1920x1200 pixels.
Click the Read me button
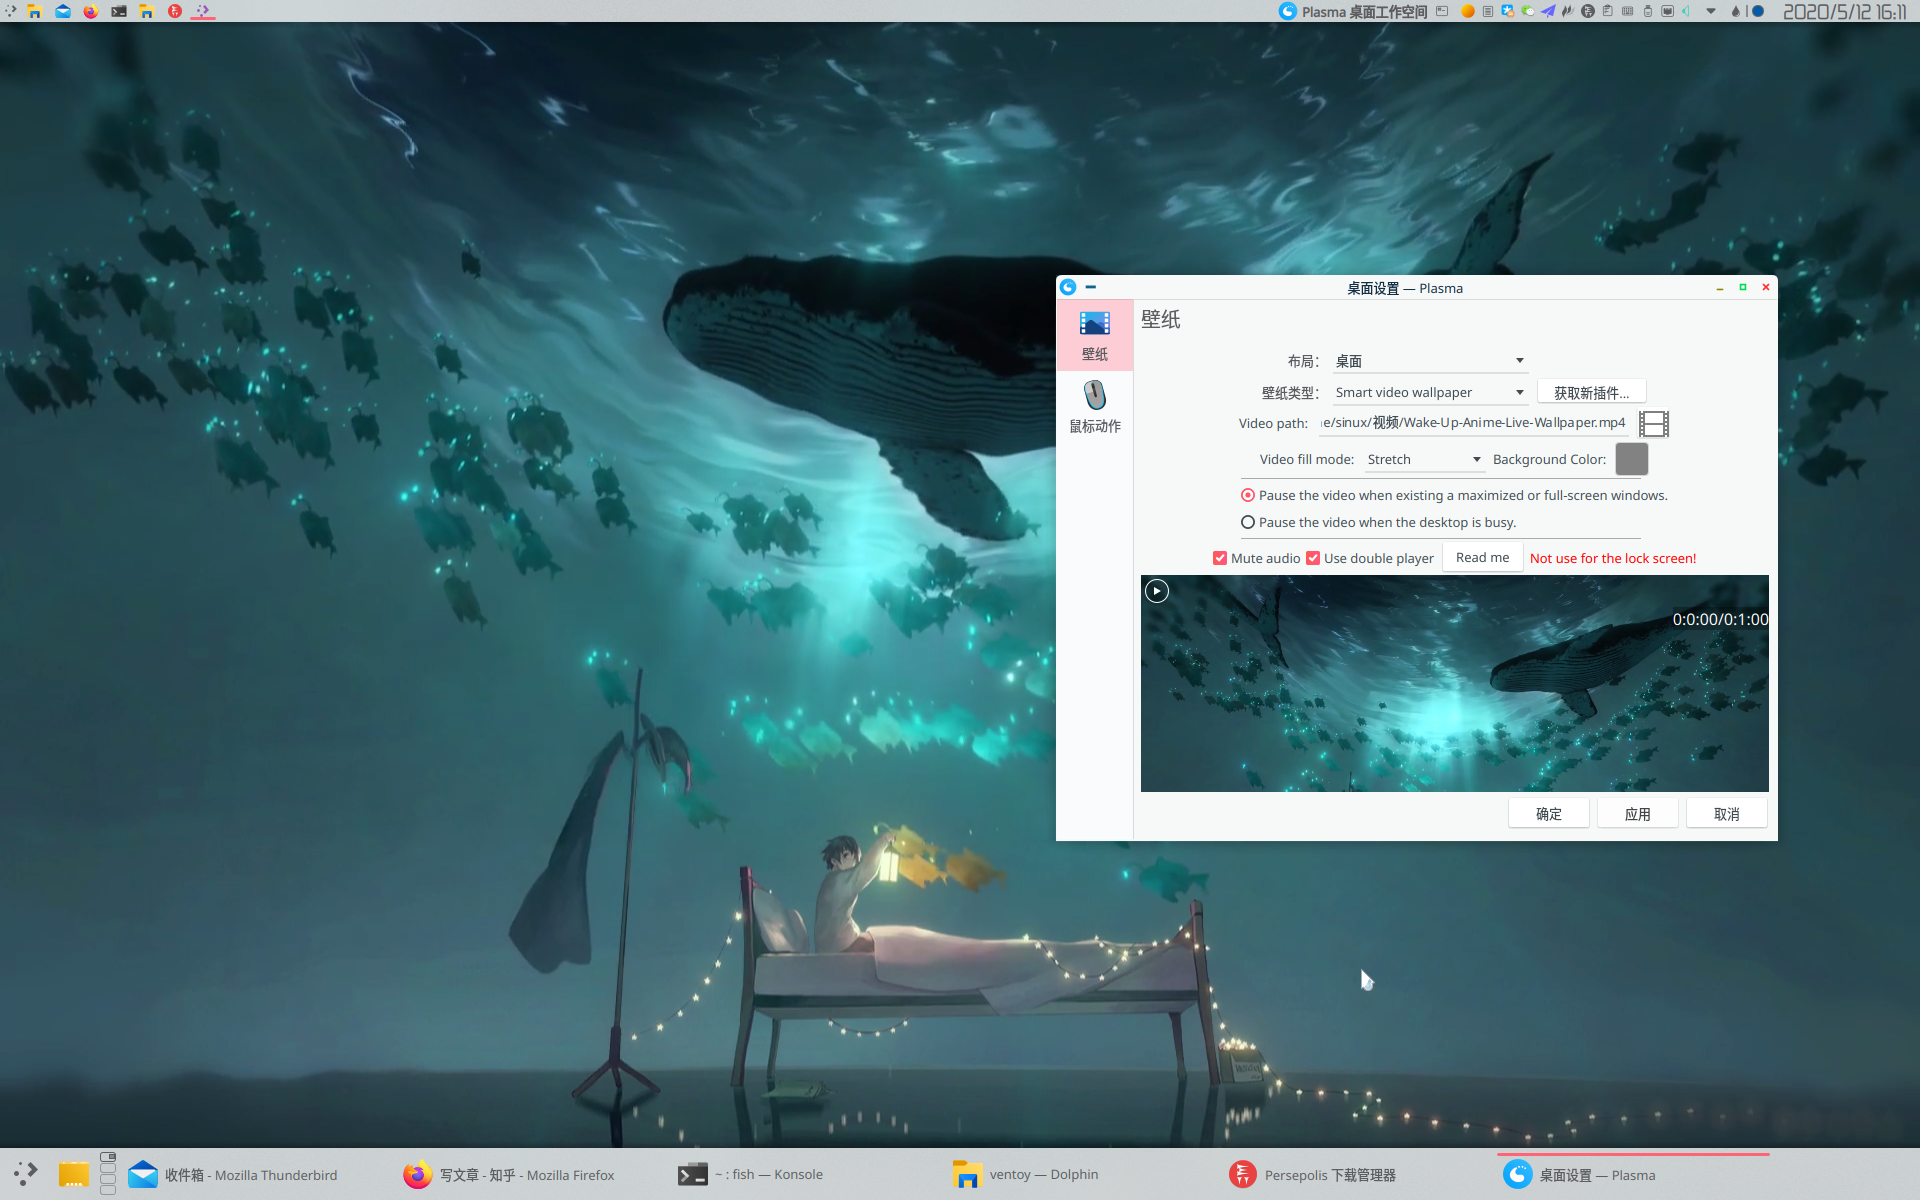(x=1482, y=558)
